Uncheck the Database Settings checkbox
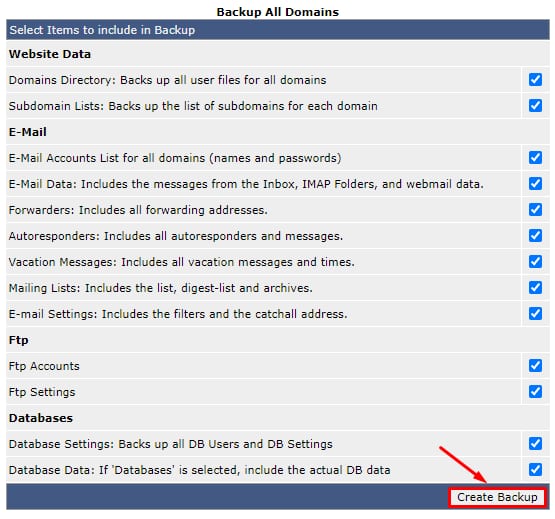 click(x=535, y=444)
